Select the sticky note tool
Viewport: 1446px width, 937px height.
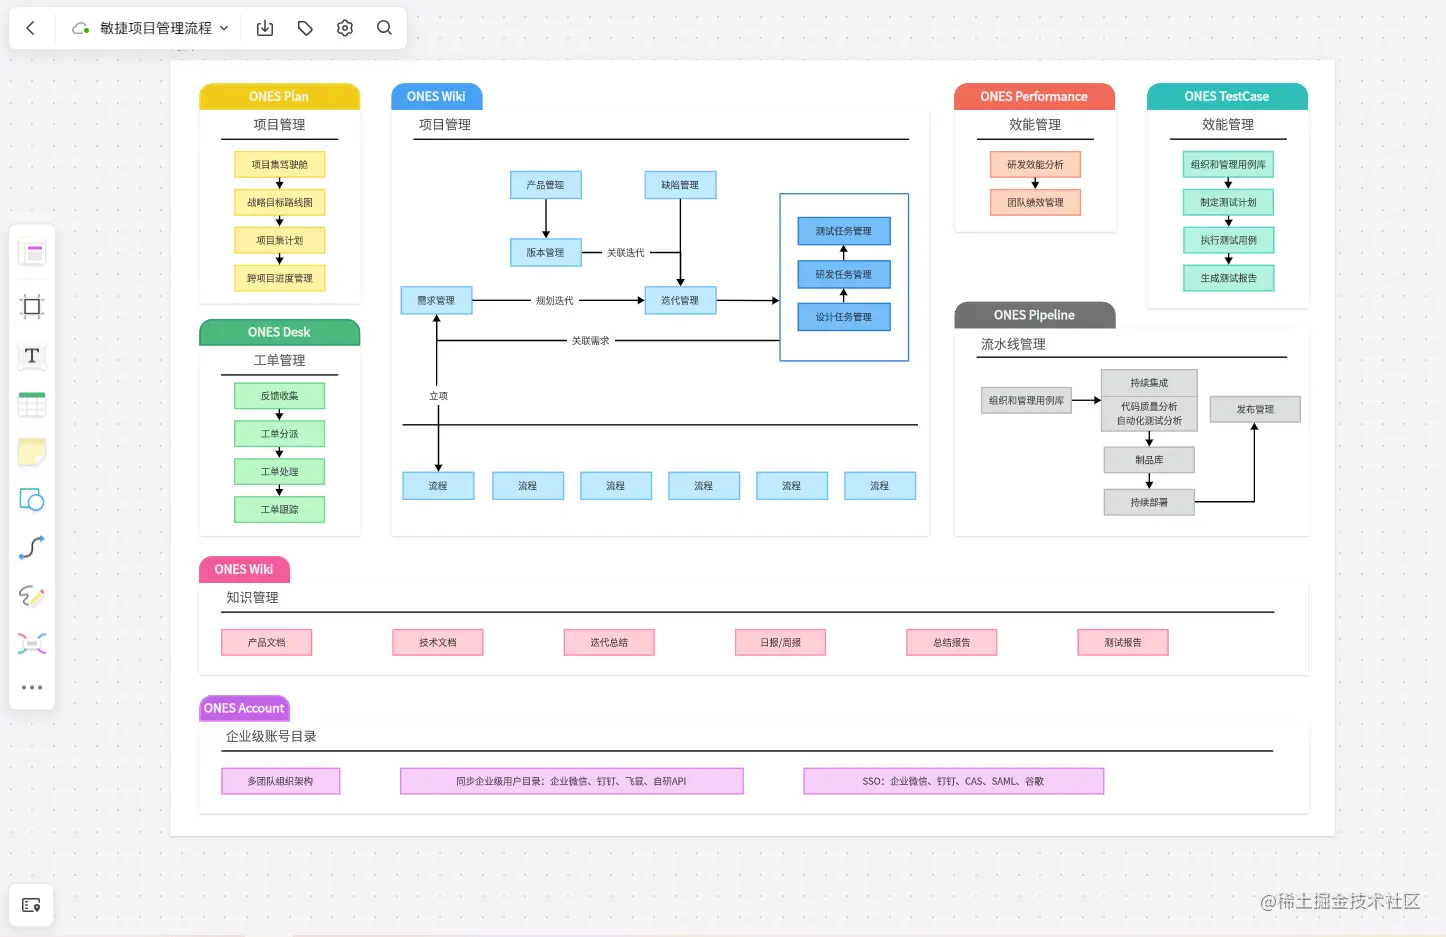point(32,452)
